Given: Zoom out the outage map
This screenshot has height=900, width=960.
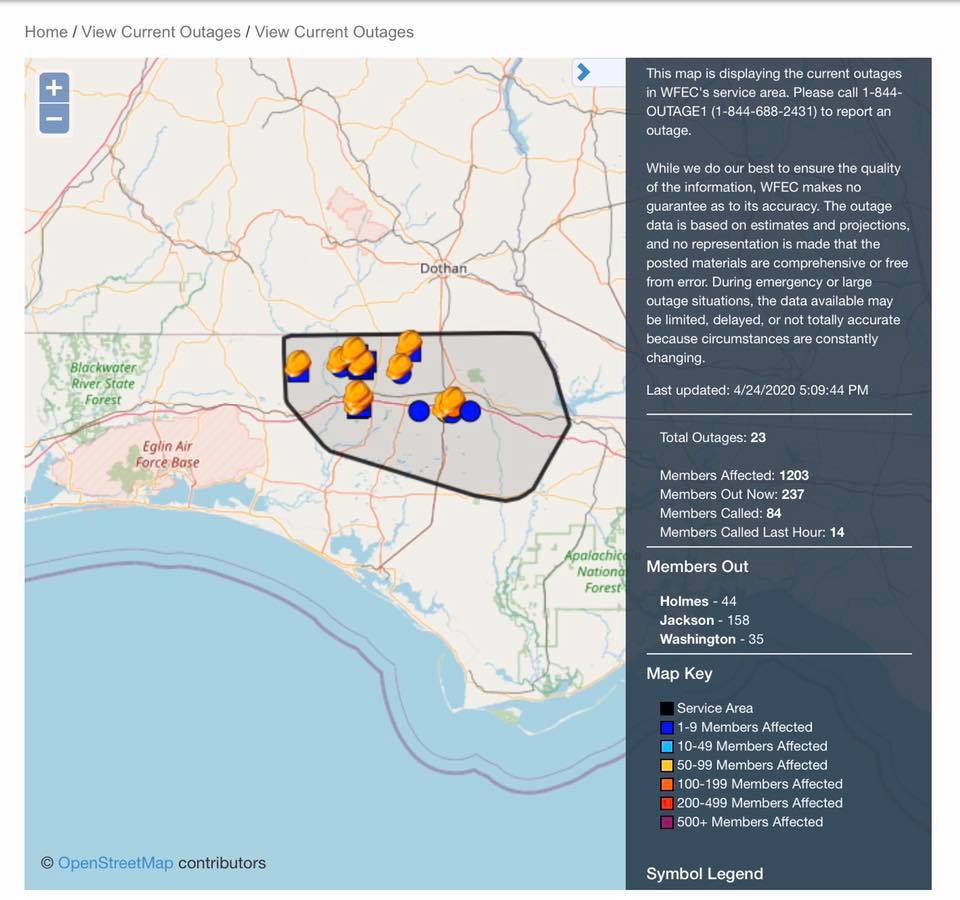Looking at the screenshot, I should [x=54, y=118].
